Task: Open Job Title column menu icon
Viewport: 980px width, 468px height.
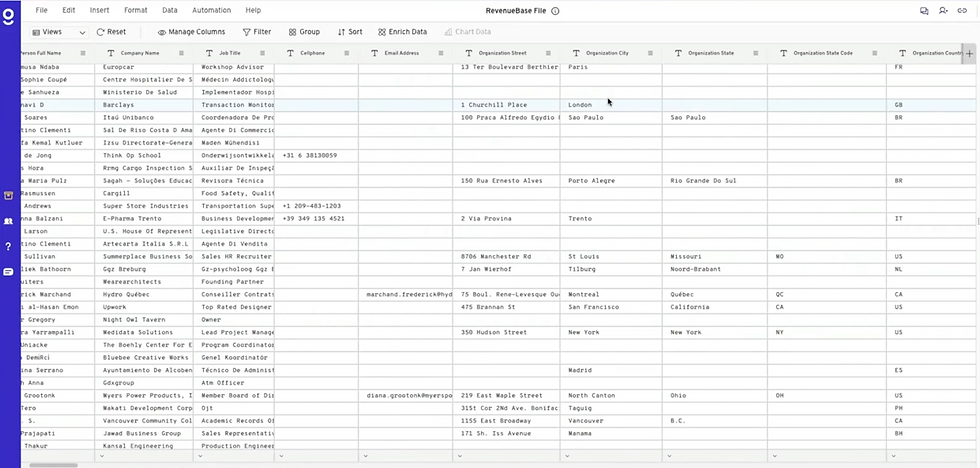Action: pos(262,53)
